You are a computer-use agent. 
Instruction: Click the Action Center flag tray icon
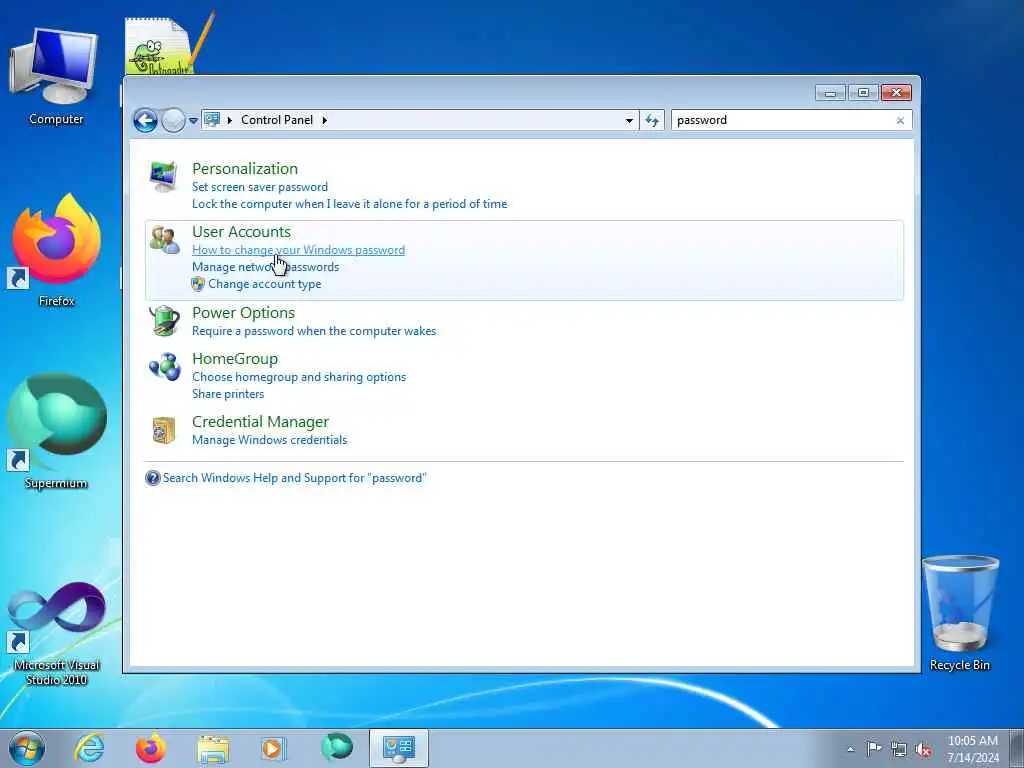pyautogui.click(x=874, y=748)
